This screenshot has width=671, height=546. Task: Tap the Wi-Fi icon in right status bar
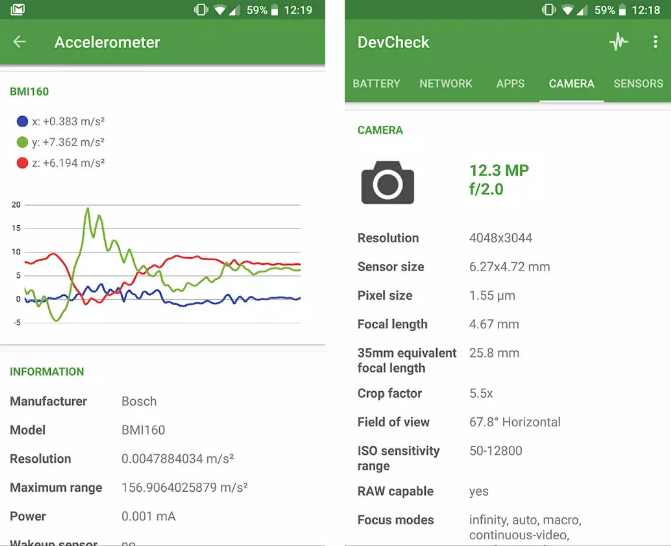[568, 10]
